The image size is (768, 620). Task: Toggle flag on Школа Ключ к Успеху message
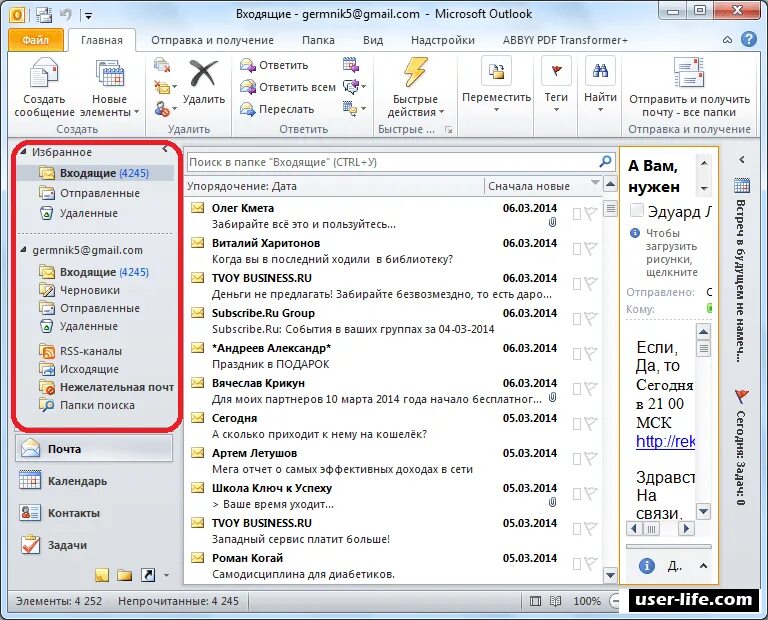[591, 494]
